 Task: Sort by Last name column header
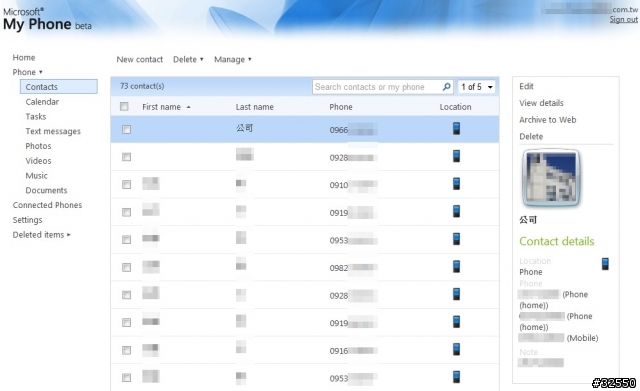pyautogui.click(x=254, y=107)
